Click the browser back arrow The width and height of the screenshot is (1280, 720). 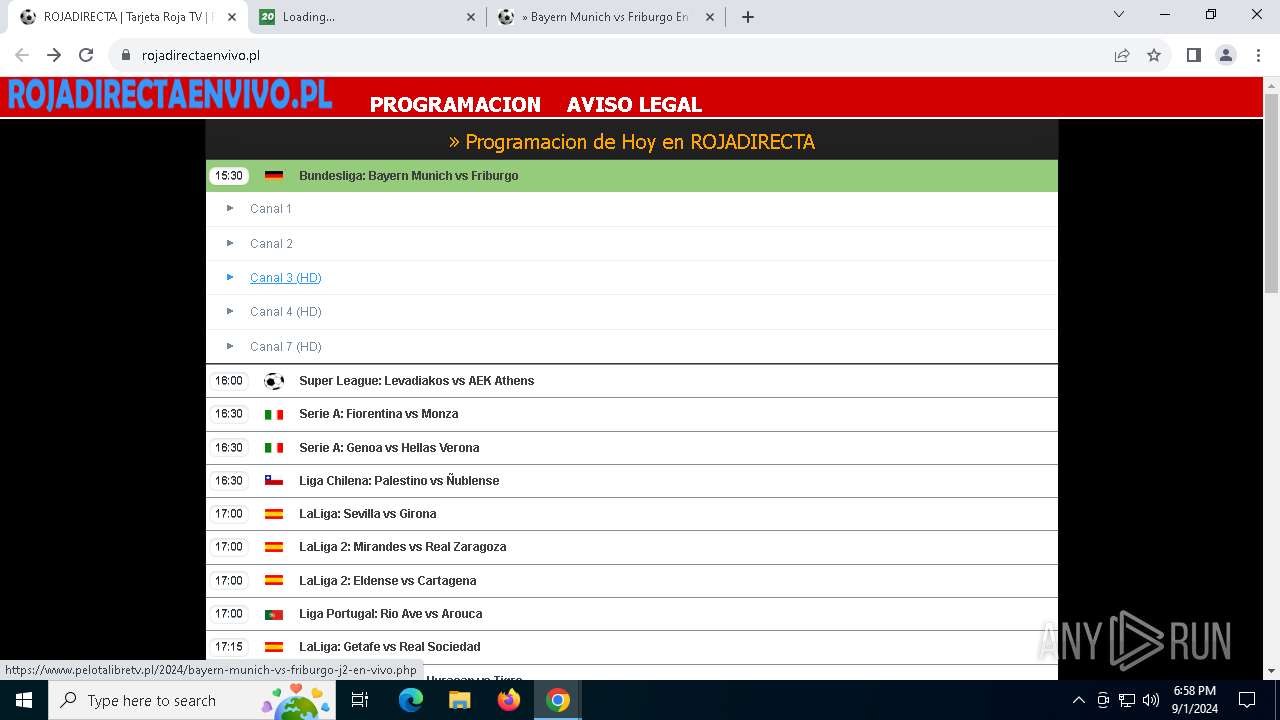(x=22, y=55)
